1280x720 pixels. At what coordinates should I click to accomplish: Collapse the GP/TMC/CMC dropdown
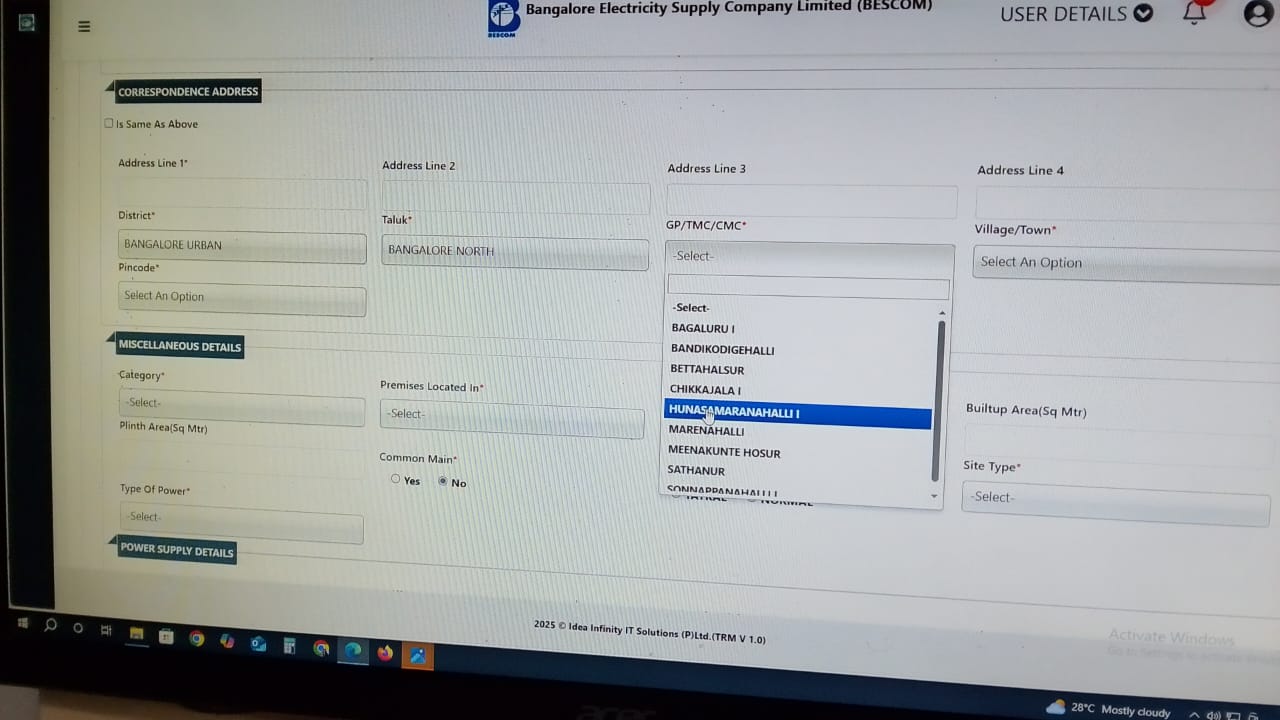810,257
